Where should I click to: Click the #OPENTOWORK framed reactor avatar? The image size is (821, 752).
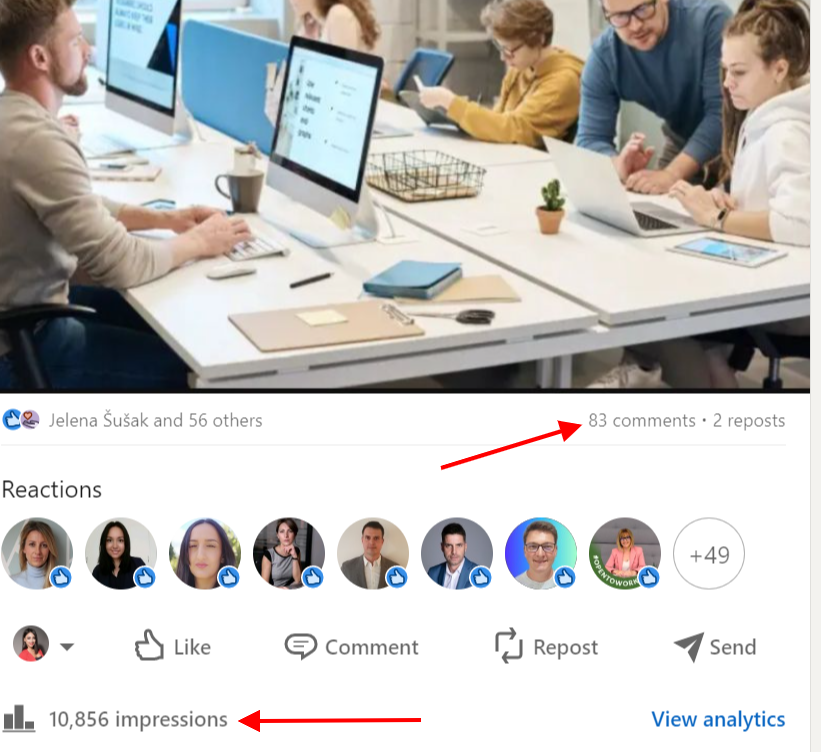pyautogui.click(x=625, y=554)
